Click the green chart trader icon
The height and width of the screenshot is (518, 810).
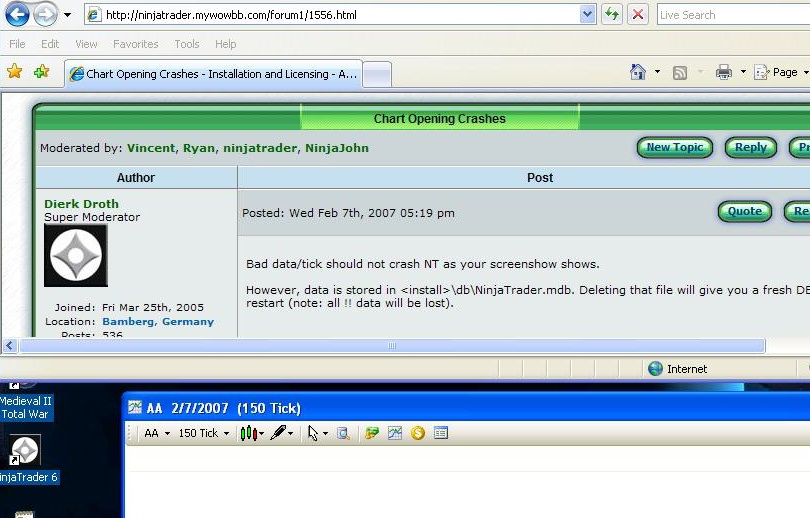(x=372, y=433)
